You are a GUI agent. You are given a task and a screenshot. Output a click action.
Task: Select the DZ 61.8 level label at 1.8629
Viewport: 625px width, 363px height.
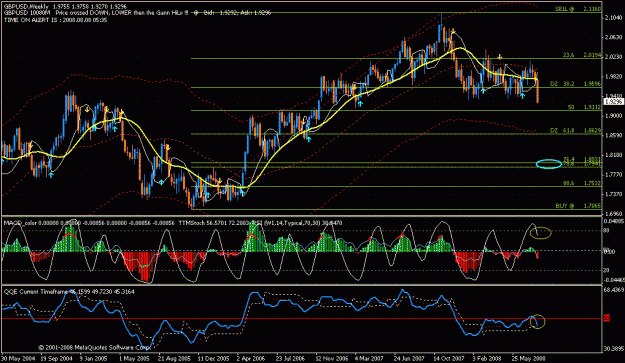tap(576, 130)
